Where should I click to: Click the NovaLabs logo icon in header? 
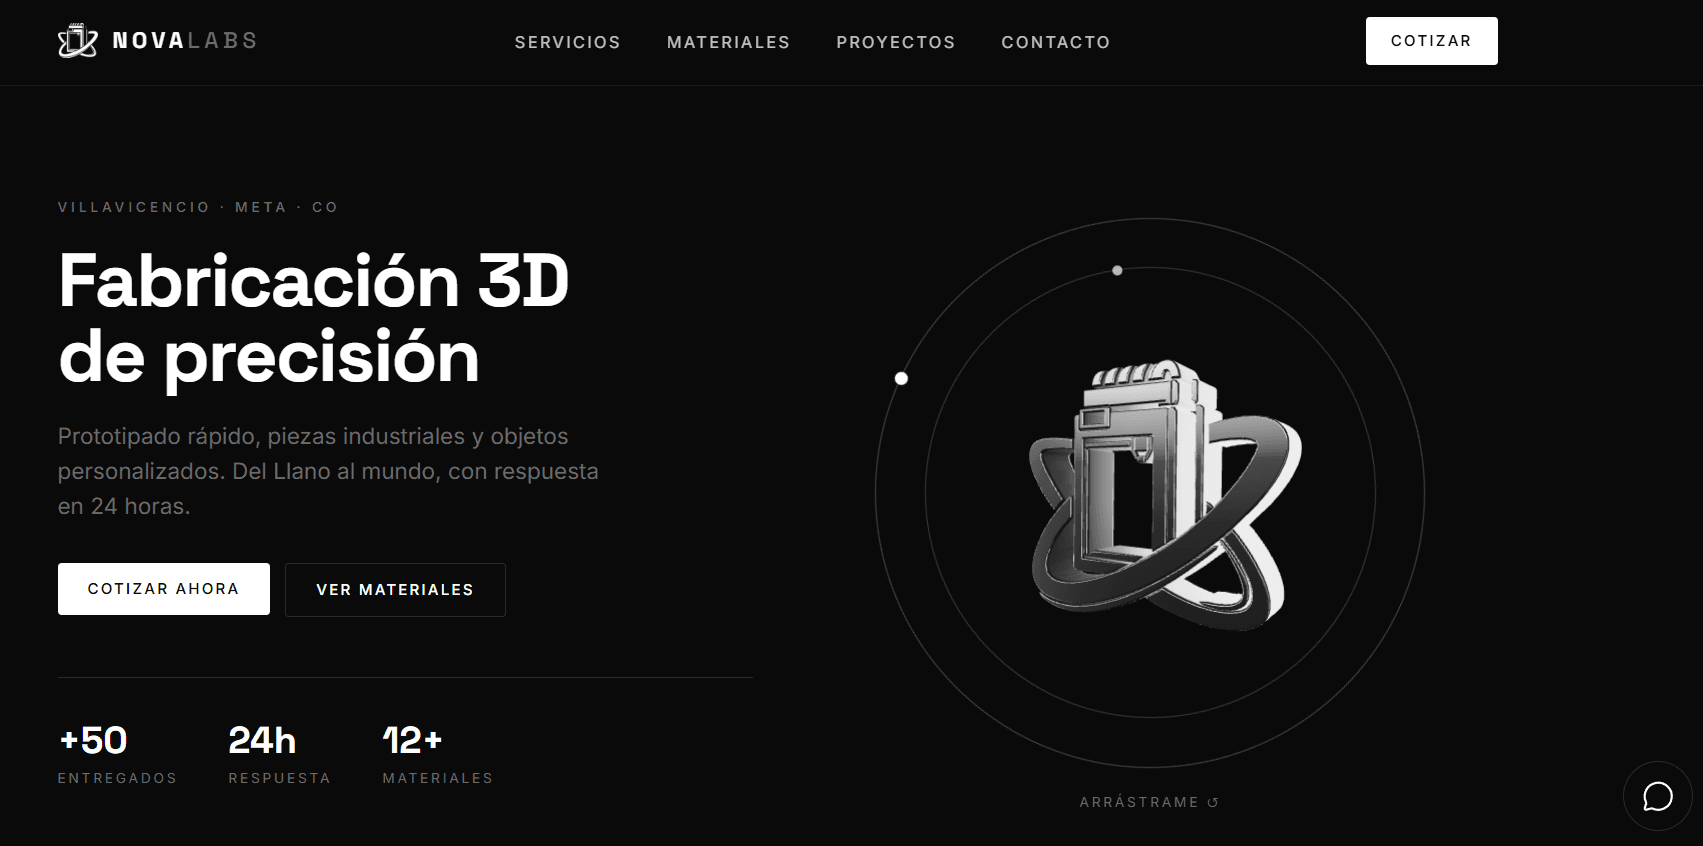78,41
